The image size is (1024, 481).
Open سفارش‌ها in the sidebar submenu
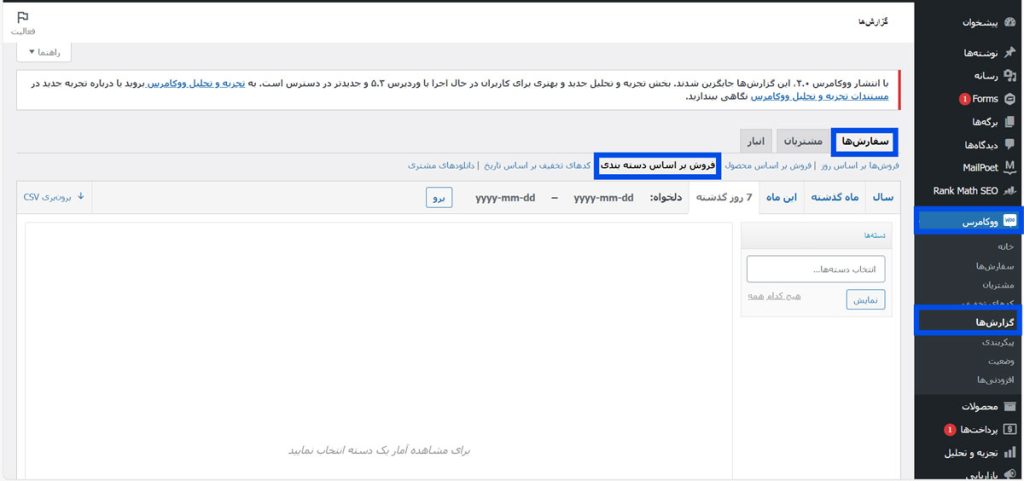[x=995, y=266]
